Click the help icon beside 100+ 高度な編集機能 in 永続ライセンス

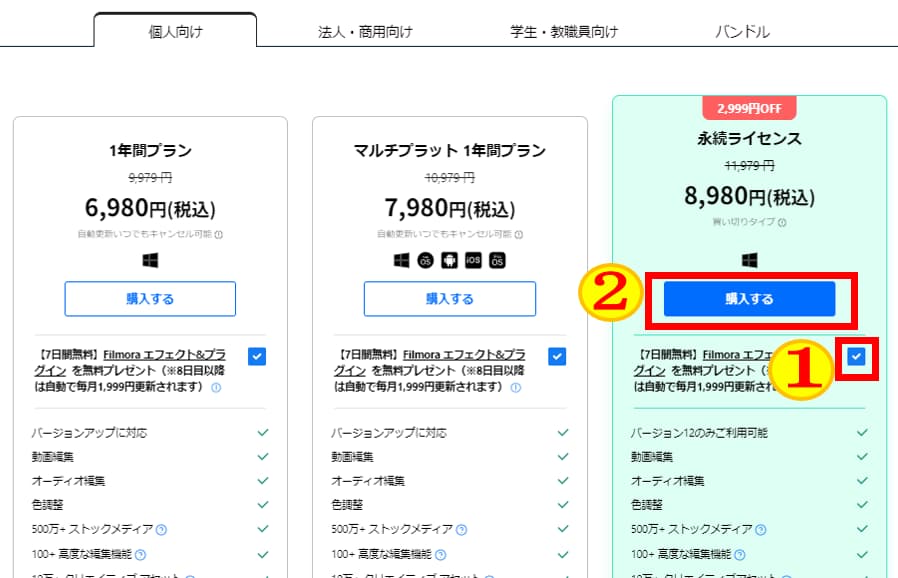740,555
